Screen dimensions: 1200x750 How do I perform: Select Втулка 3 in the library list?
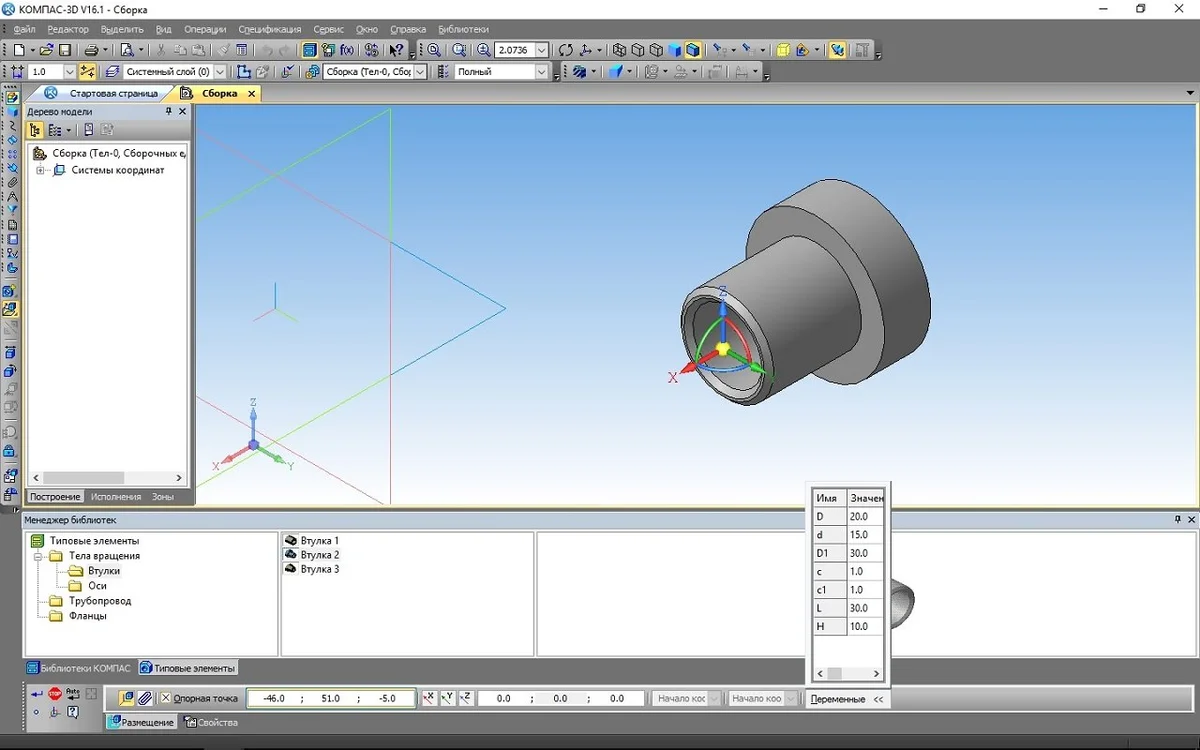(320, 569)
